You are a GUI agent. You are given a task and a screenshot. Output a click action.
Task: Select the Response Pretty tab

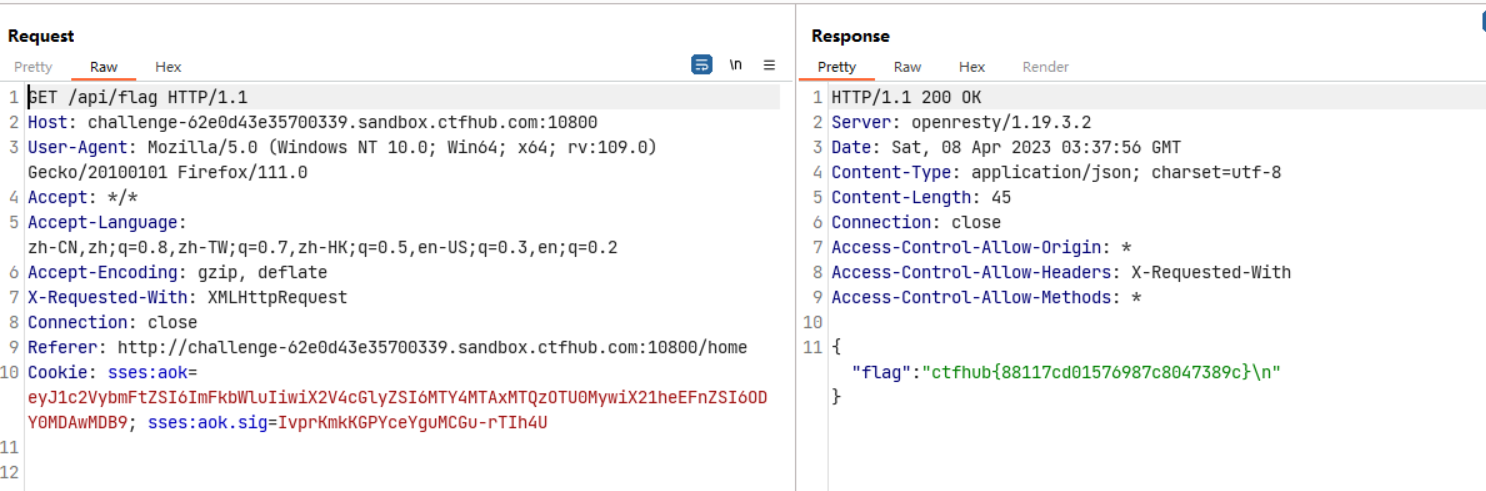(x=837, y=67)
